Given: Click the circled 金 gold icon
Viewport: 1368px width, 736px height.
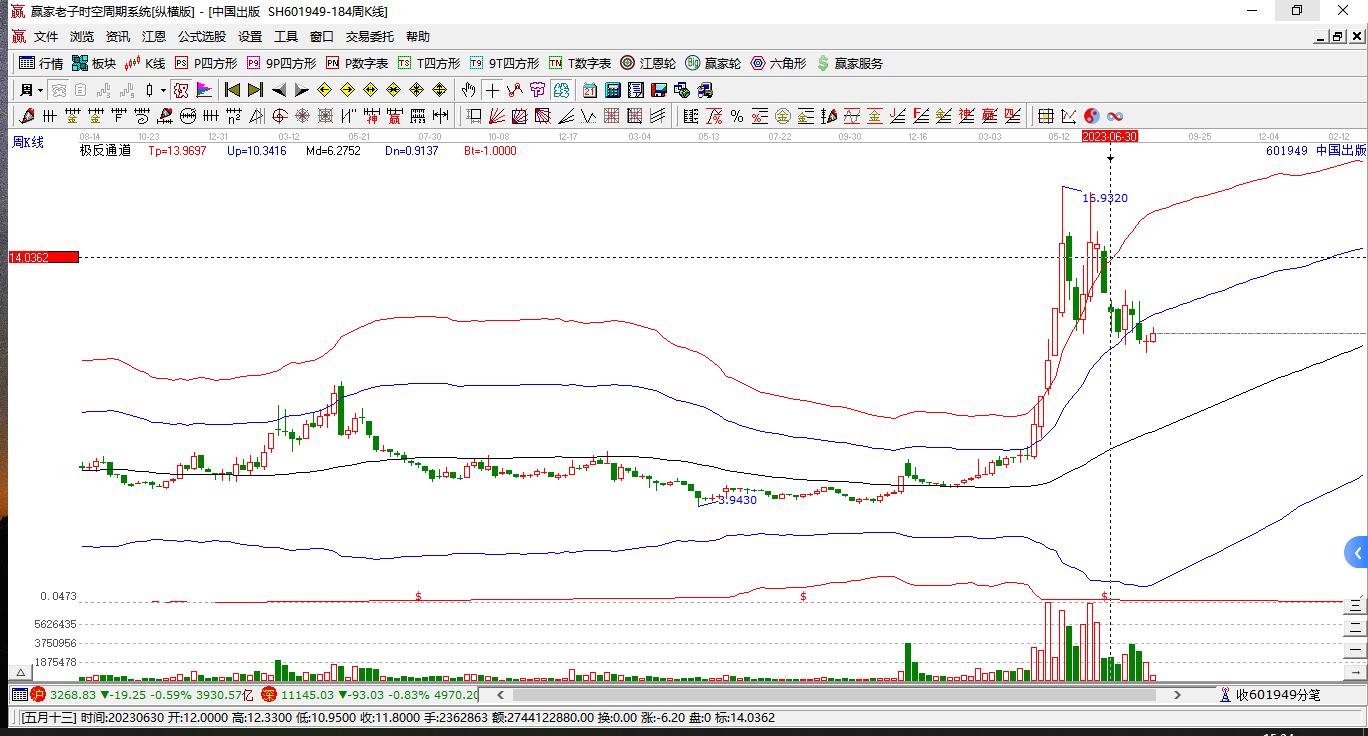Looking at the screenshot, I should 783,116.
